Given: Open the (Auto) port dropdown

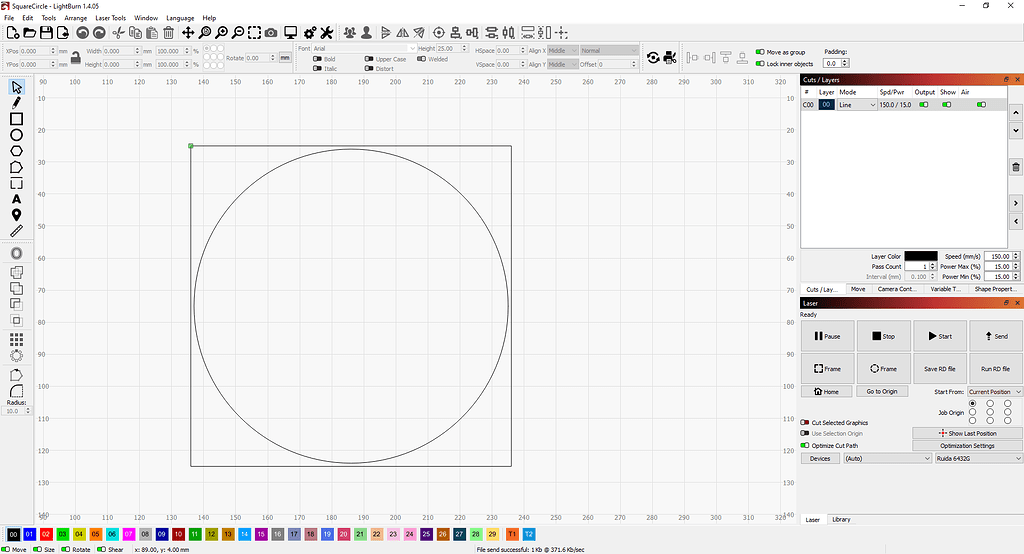Looking at the screenshot, I should point(888,459).
